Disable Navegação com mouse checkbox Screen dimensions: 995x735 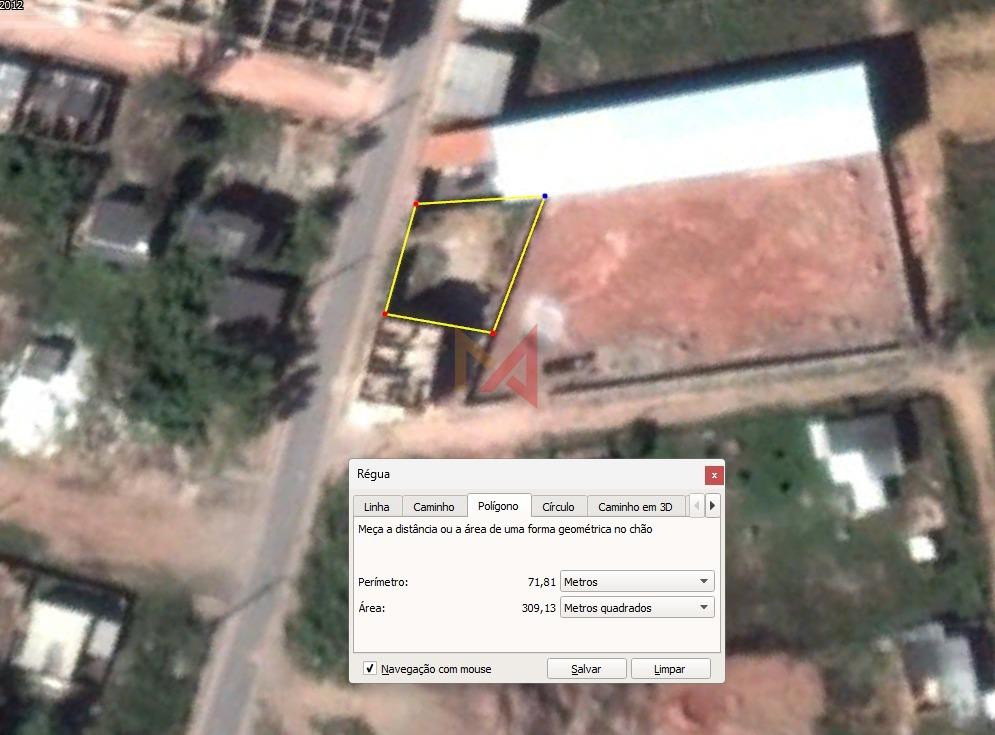coord(370,669)
